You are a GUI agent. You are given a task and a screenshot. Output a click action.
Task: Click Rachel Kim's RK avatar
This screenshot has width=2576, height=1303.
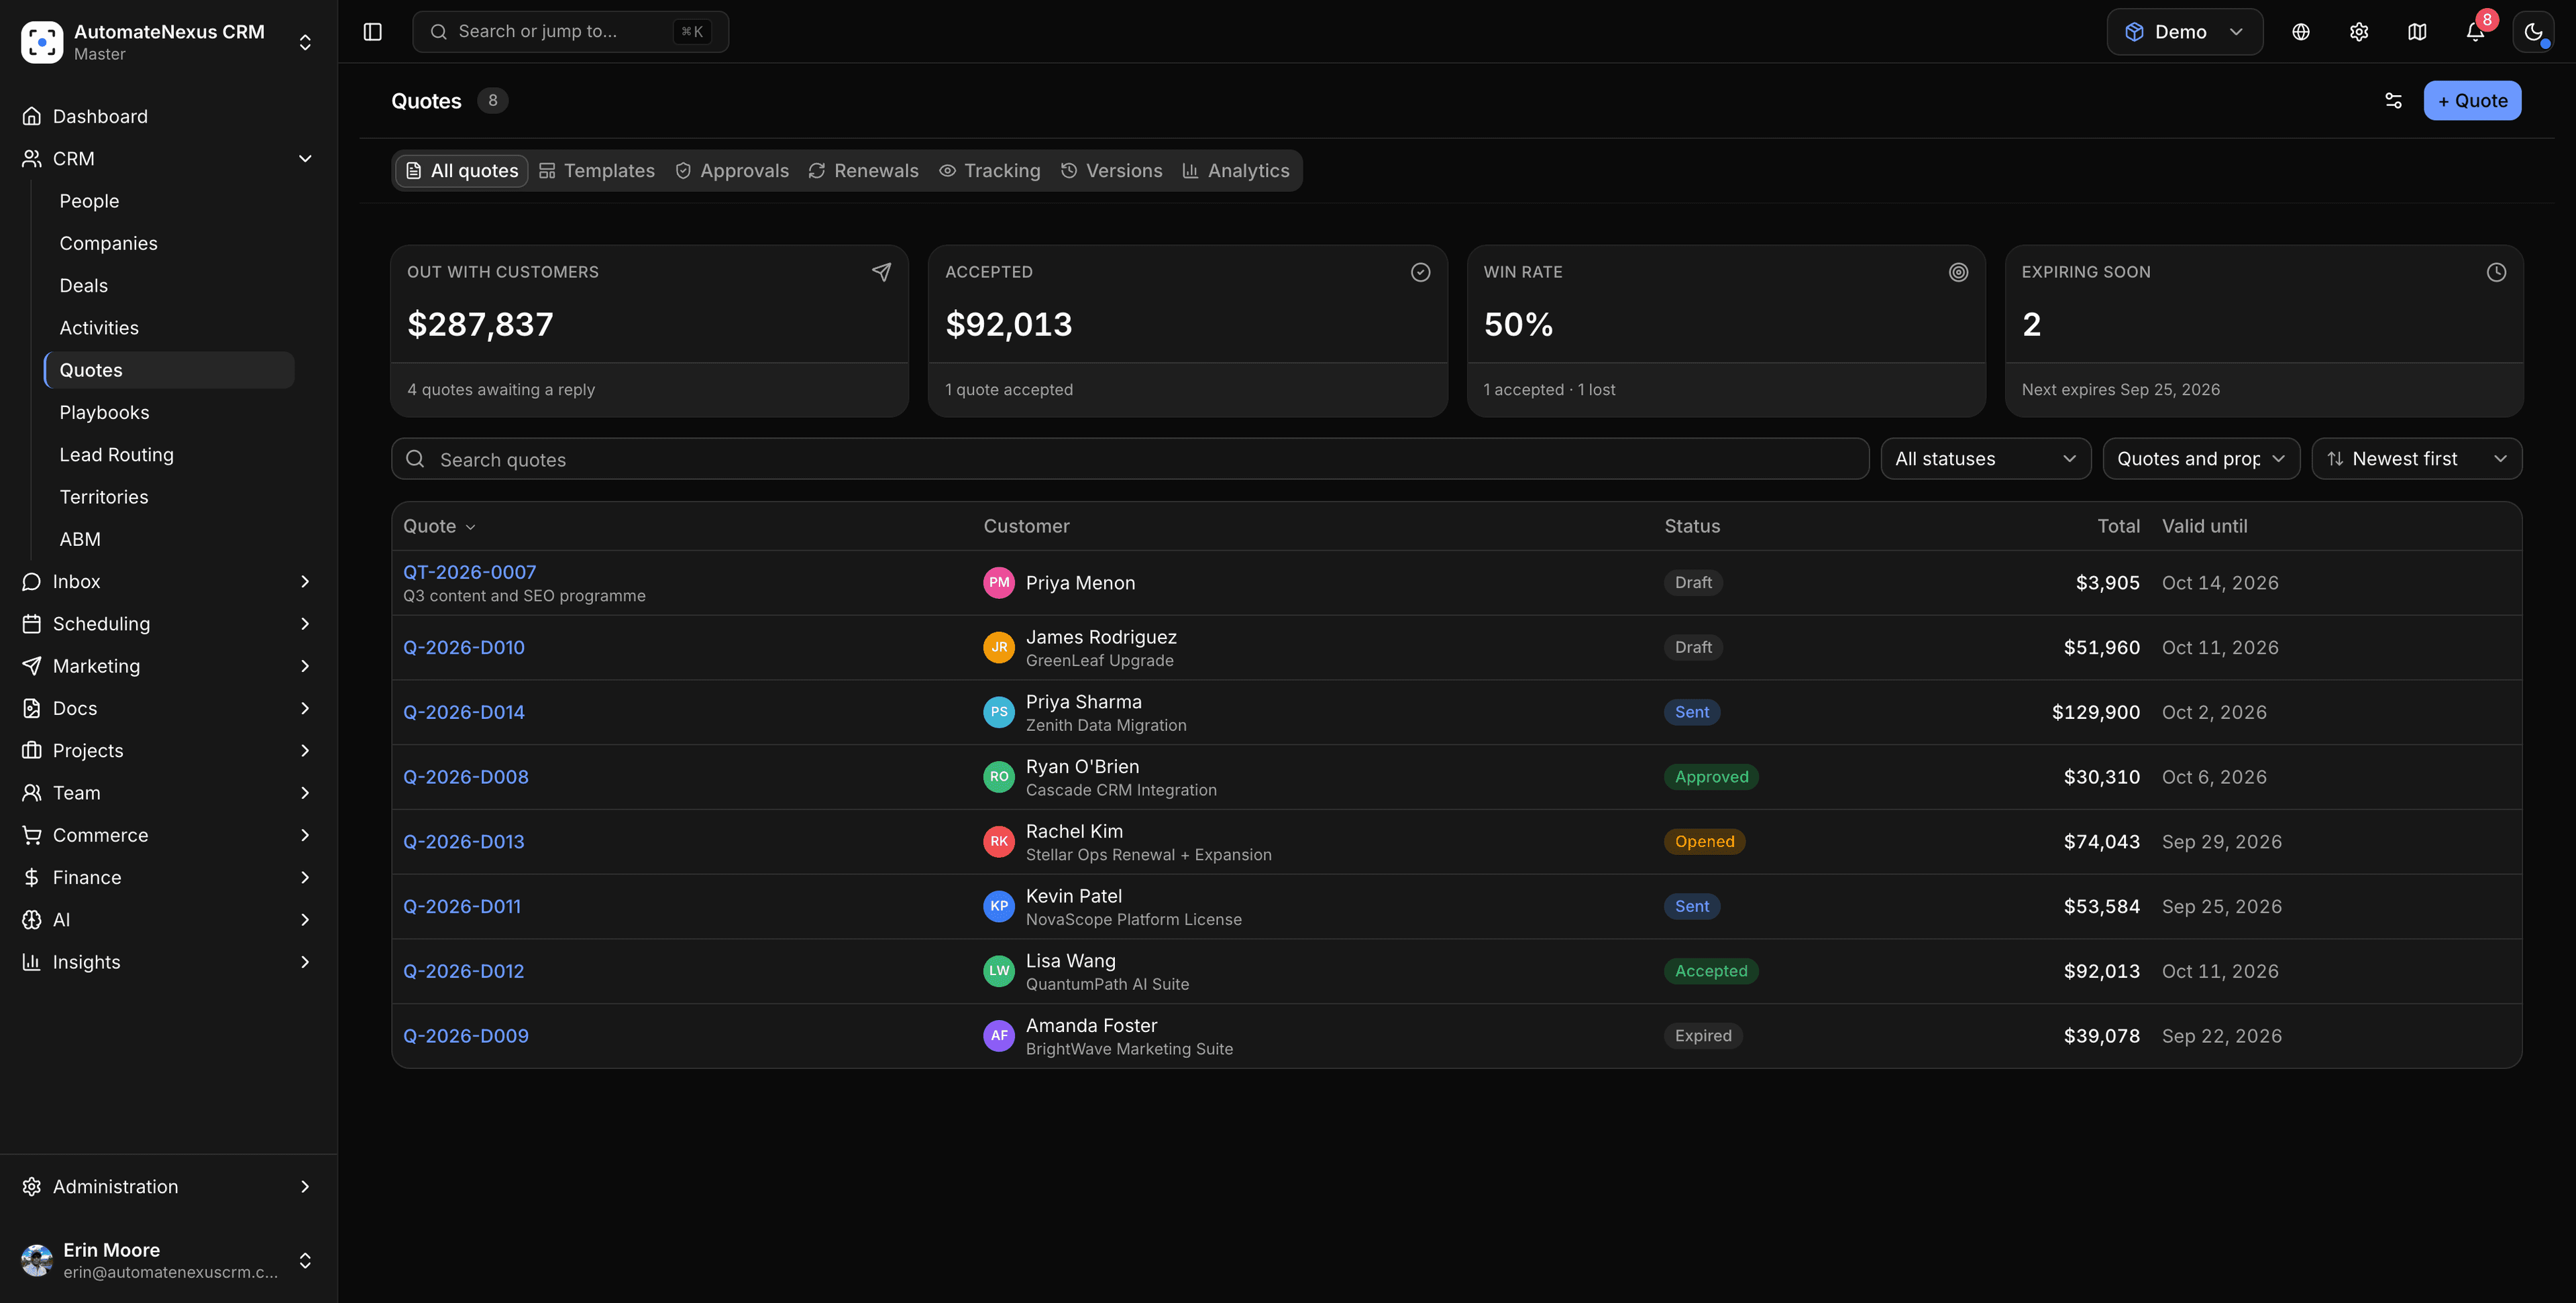point(999,842)
